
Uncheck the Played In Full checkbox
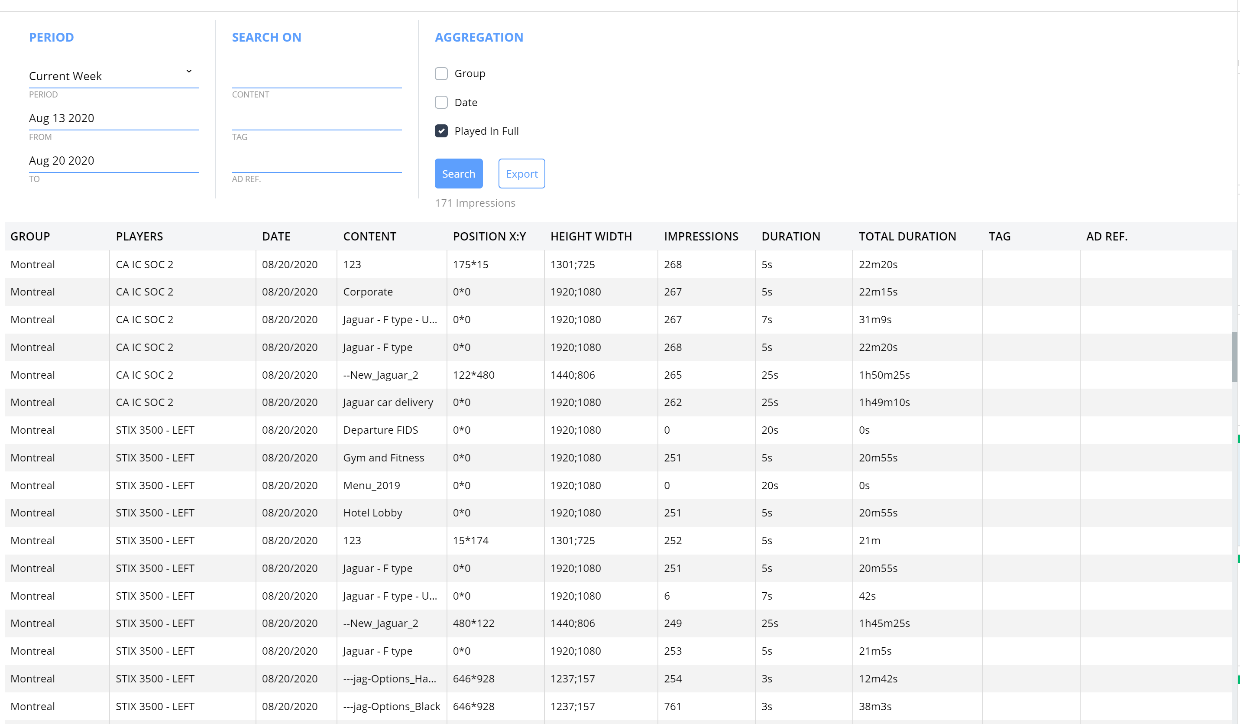[x=441, y=131]
